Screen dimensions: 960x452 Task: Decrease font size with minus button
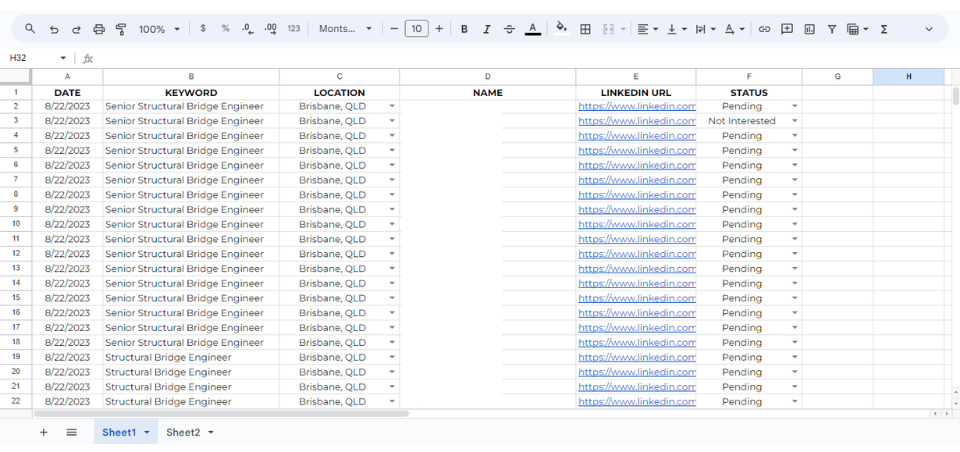coord(394,29)
